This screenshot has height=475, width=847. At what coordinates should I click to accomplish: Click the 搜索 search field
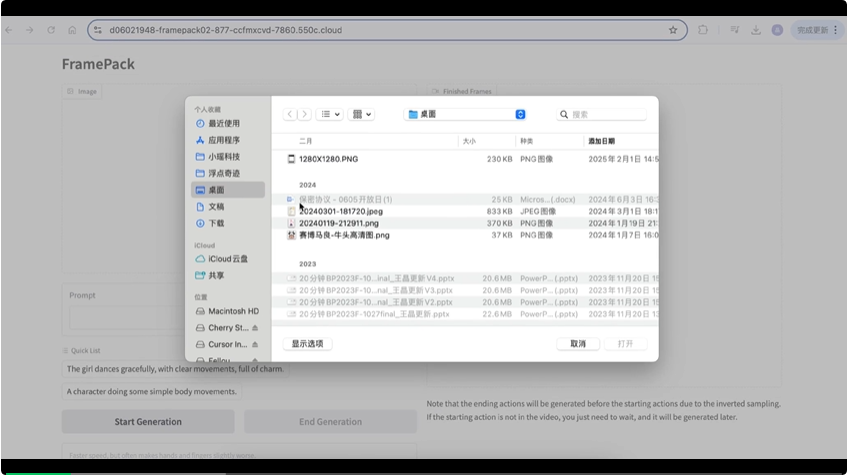[601, 114]
